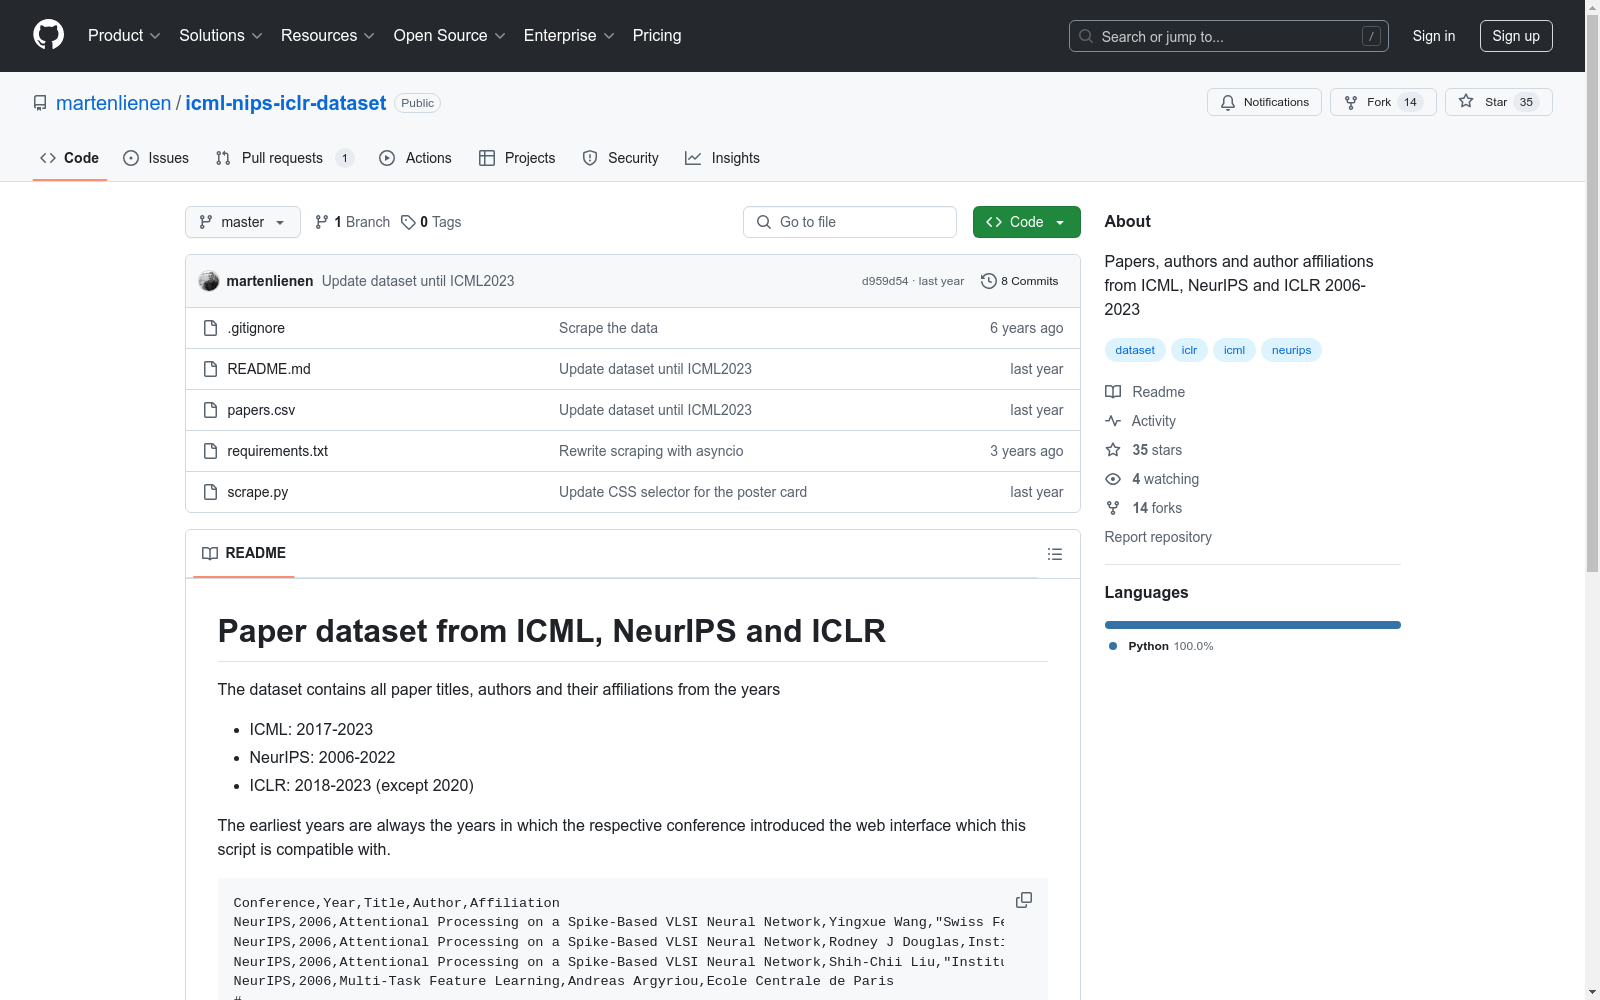This screenshot has height=1000, width=1600.
Task: Click the iclr topic tag
Action: tap(1189, 350)
